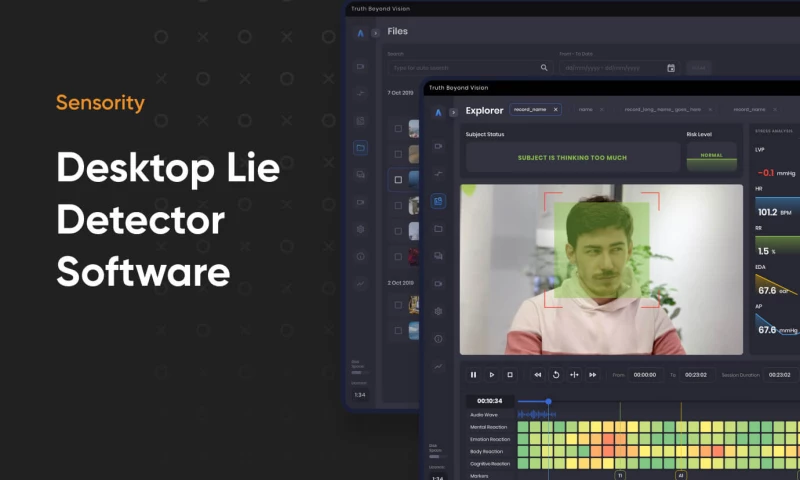
Task: Close the record_long_name_goes_here tab
Action: [710, 110]
